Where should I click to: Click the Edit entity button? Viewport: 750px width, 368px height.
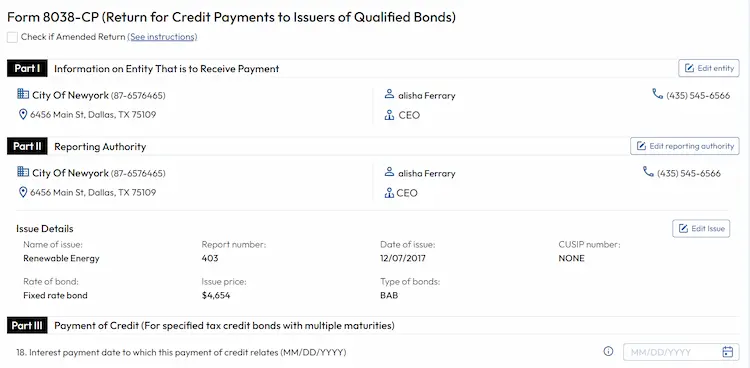(x=709, y=68)
